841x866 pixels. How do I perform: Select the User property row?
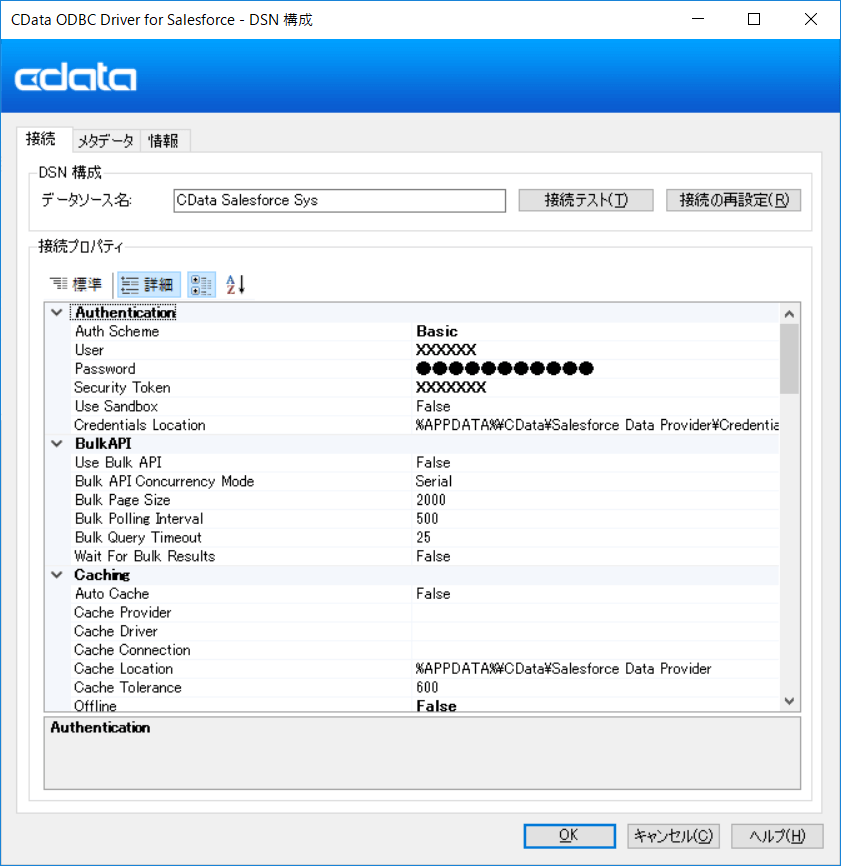(425, 350)
